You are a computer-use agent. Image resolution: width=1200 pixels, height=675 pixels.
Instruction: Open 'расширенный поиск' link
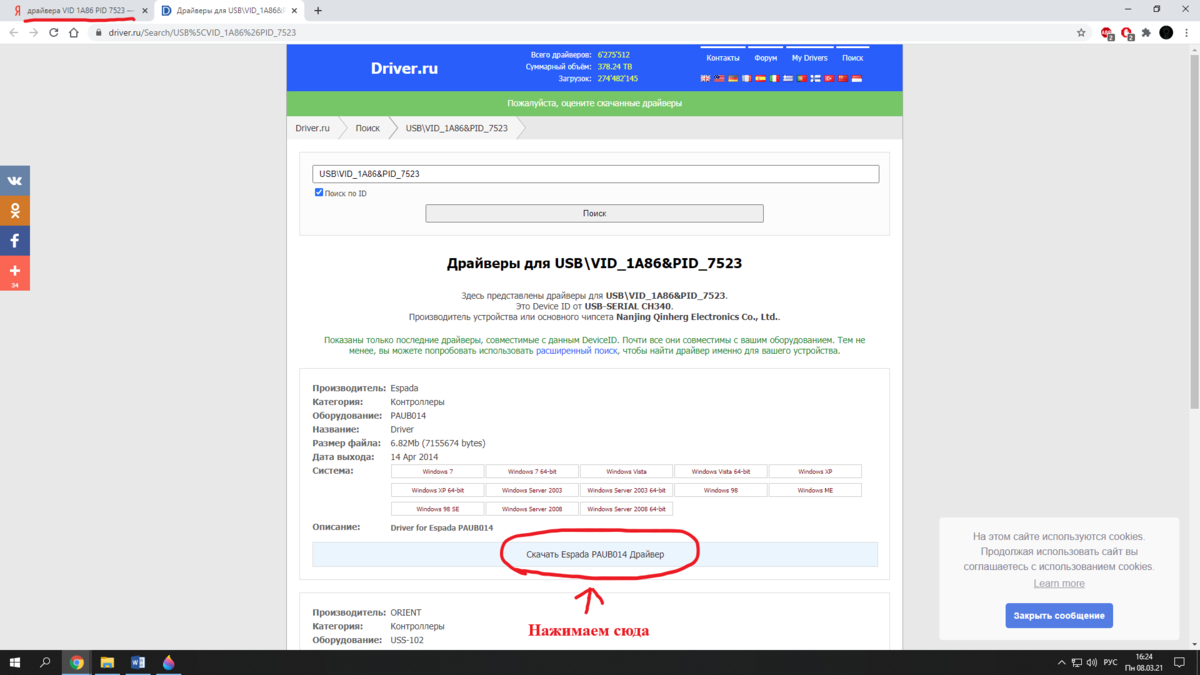point(577,351)
